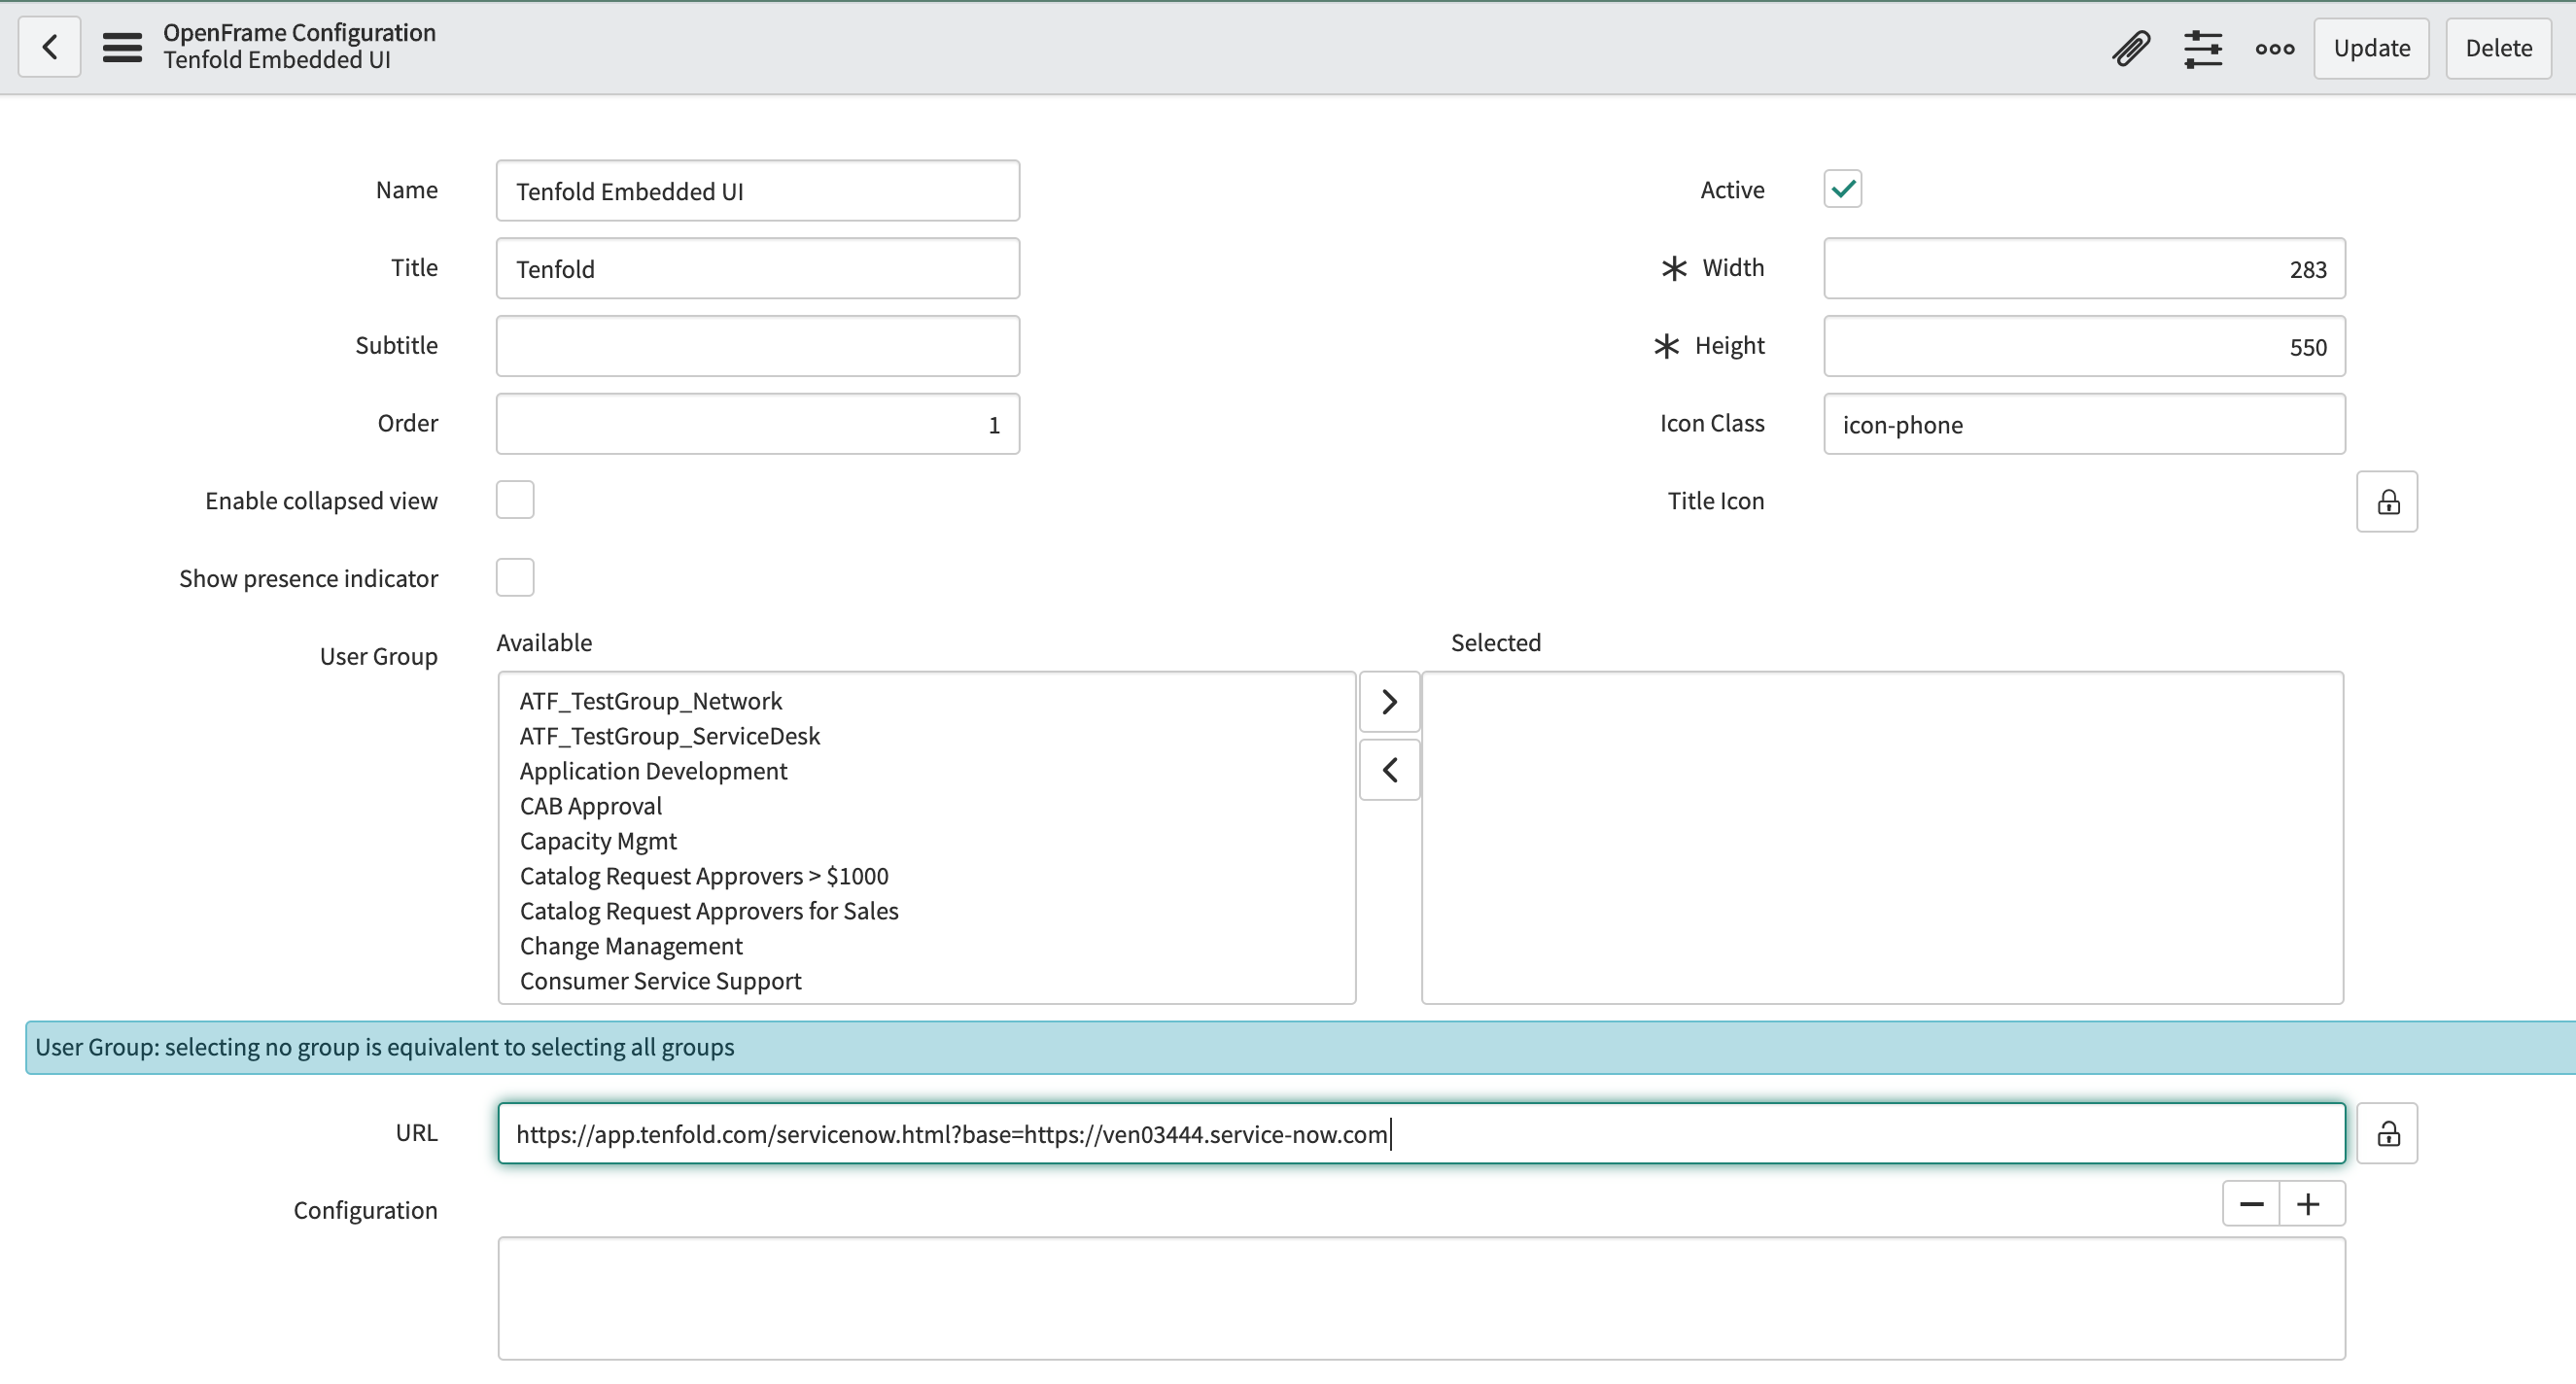Move selected group right using the arrow icon

(x=1388, y=701)
